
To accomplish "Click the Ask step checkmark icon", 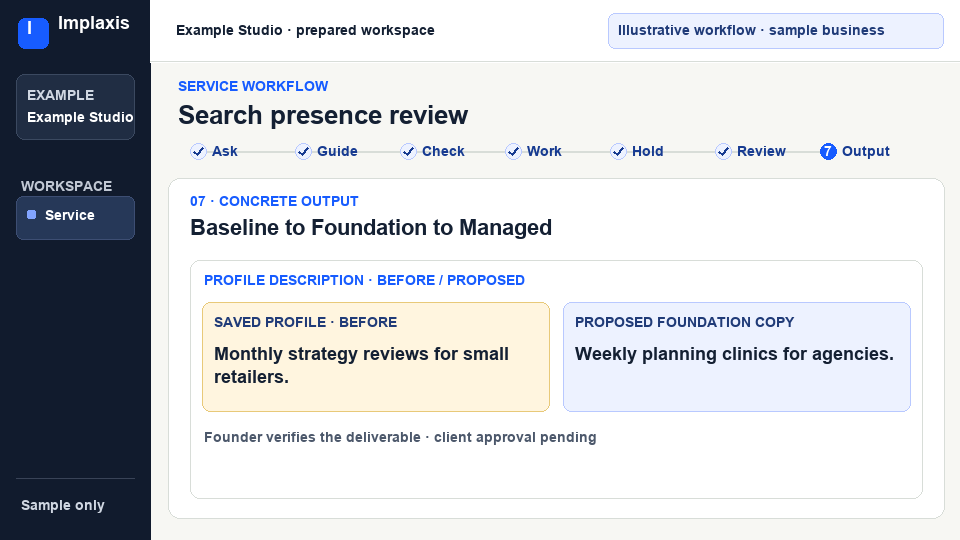I will point(198,151).
